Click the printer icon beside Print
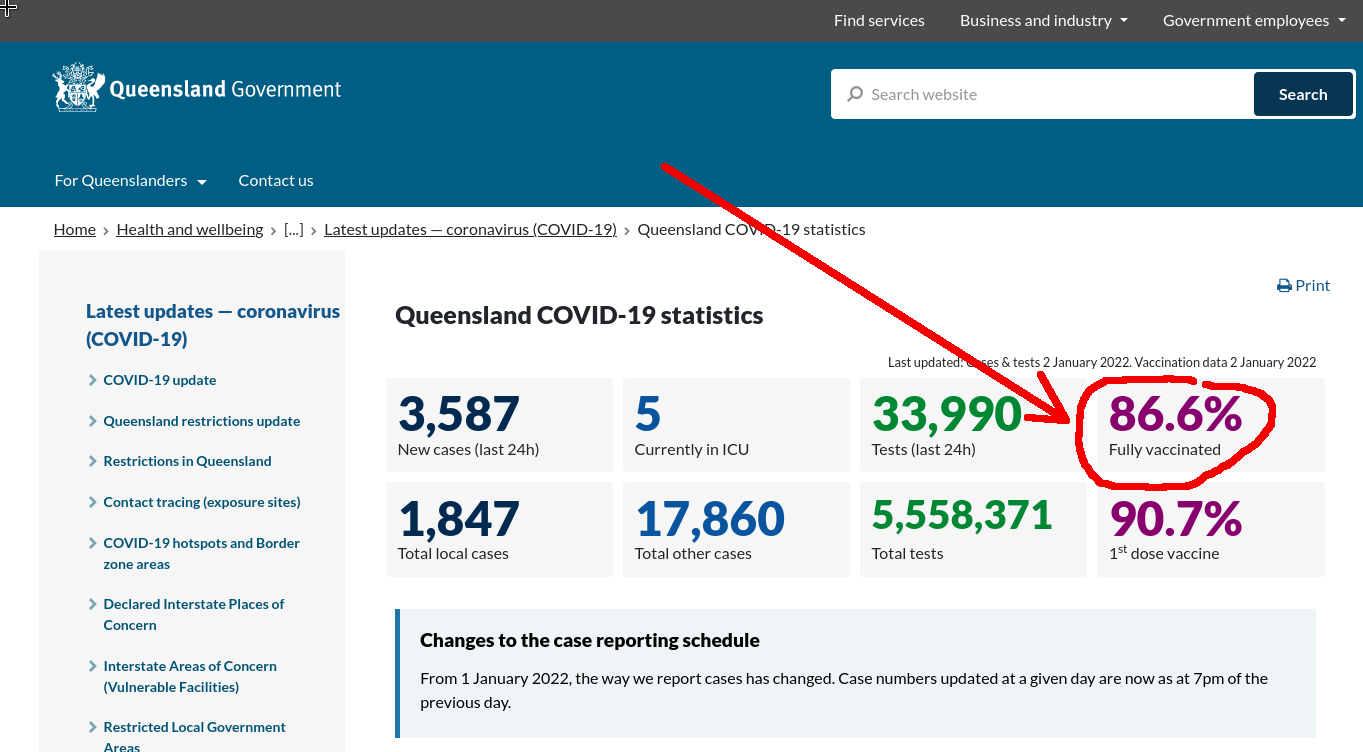Screen dimensions: 1363x752 (x=1284, y=286)
